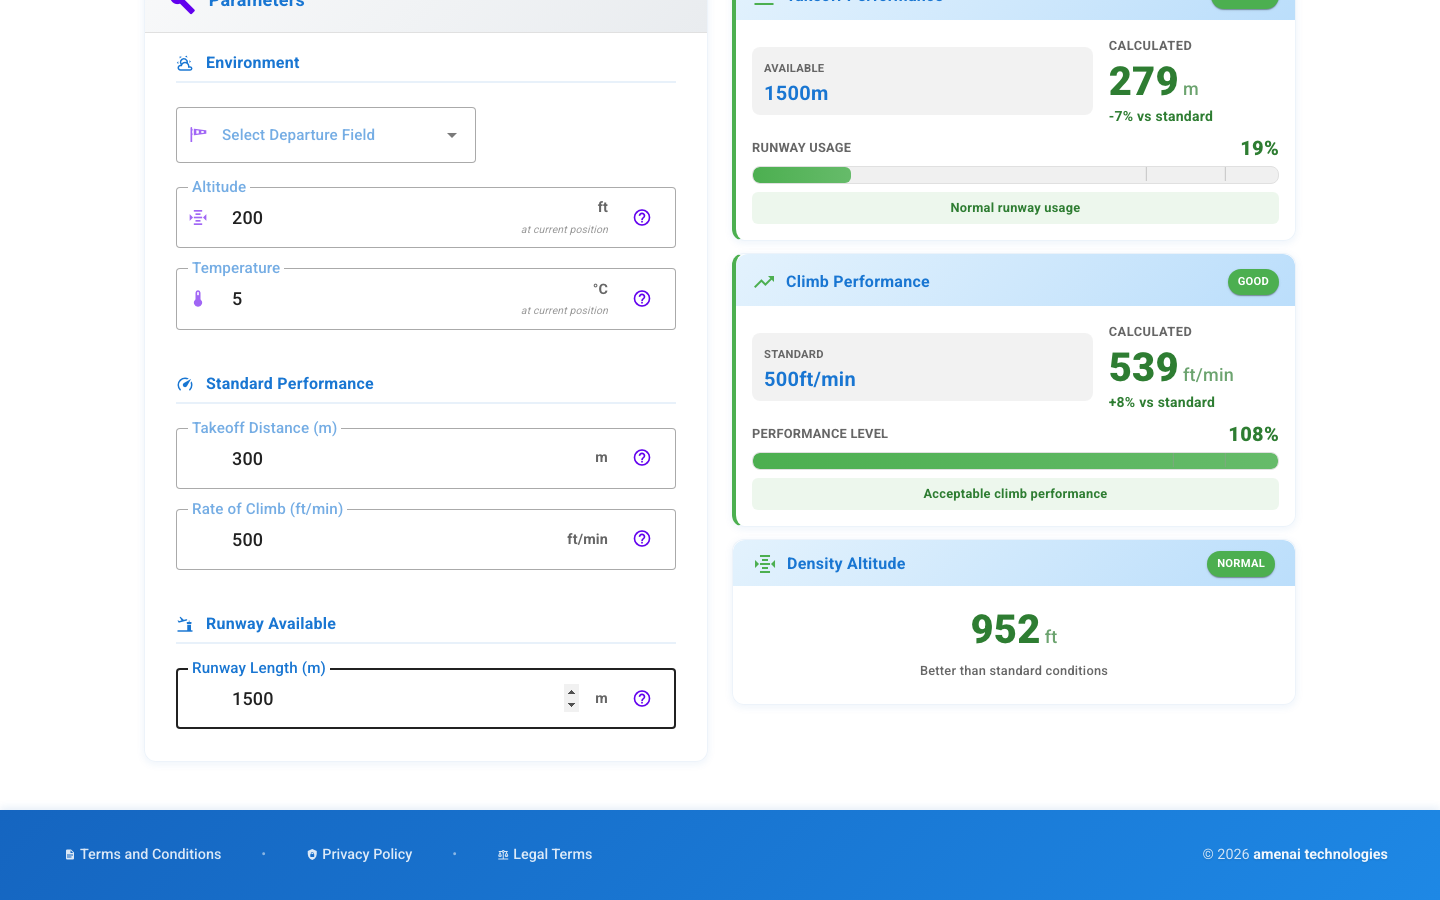
Task: Click the Temperature help question icon
Action: (642, 299)
